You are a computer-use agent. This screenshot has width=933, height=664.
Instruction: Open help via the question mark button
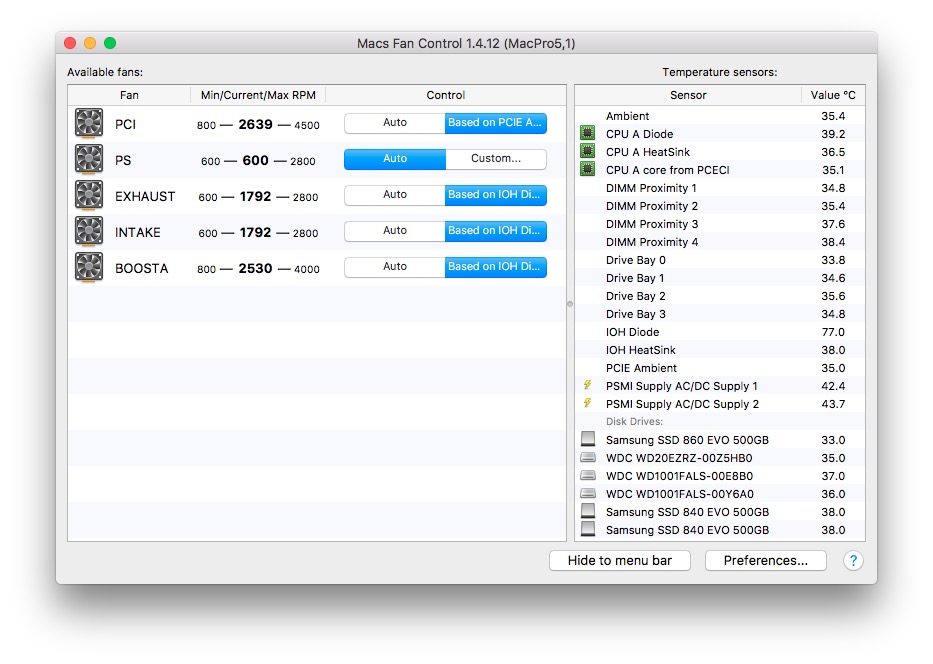tap(853, 560)
